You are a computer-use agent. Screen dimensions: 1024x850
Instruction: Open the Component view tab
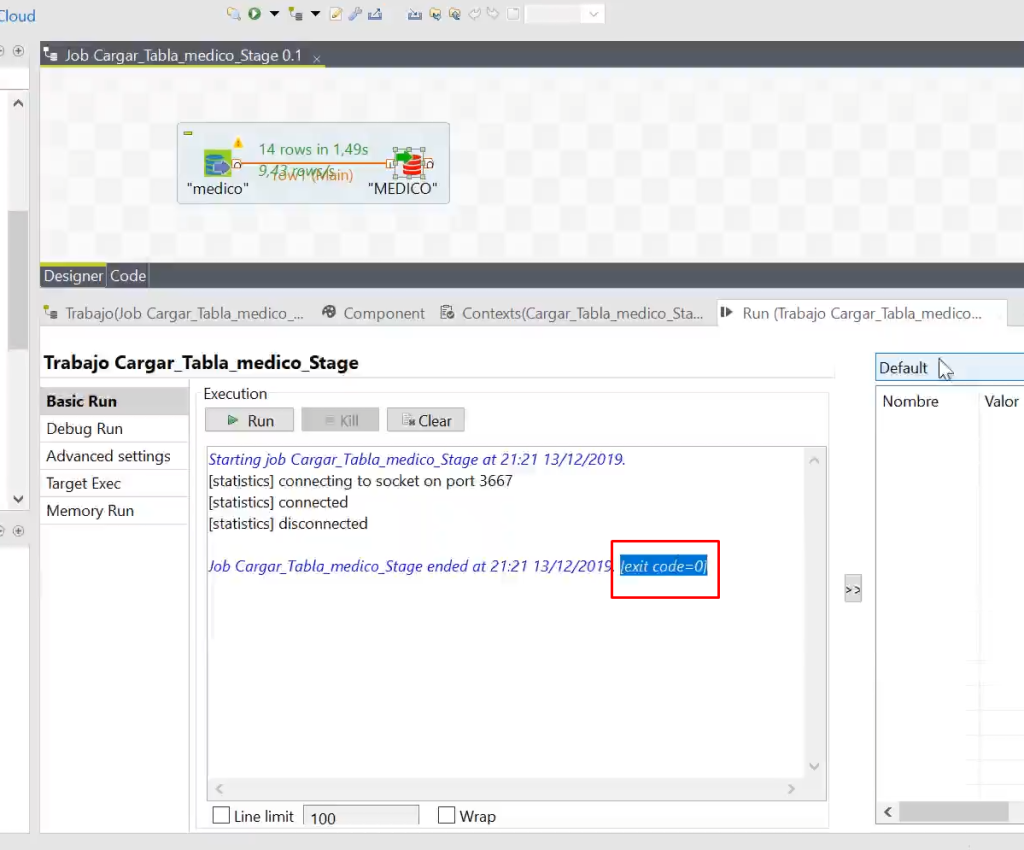click(x=374, y=313)
